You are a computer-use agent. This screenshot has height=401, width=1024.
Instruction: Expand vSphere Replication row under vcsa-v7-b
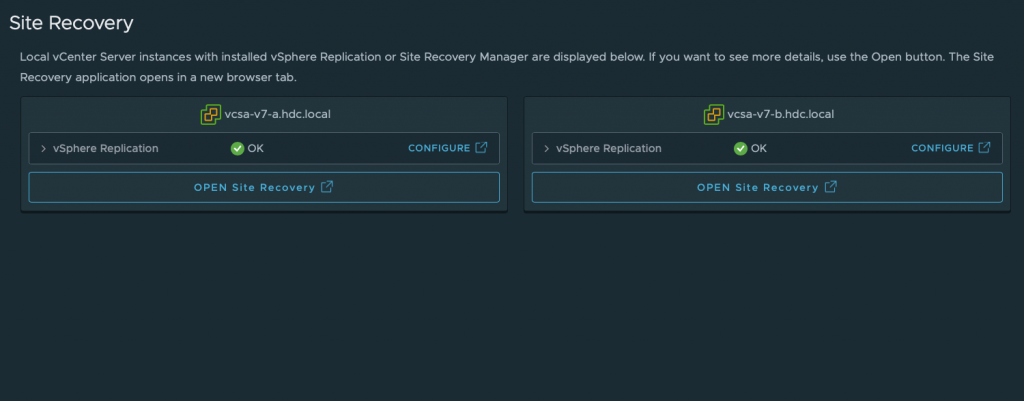(x=547, y=148)
